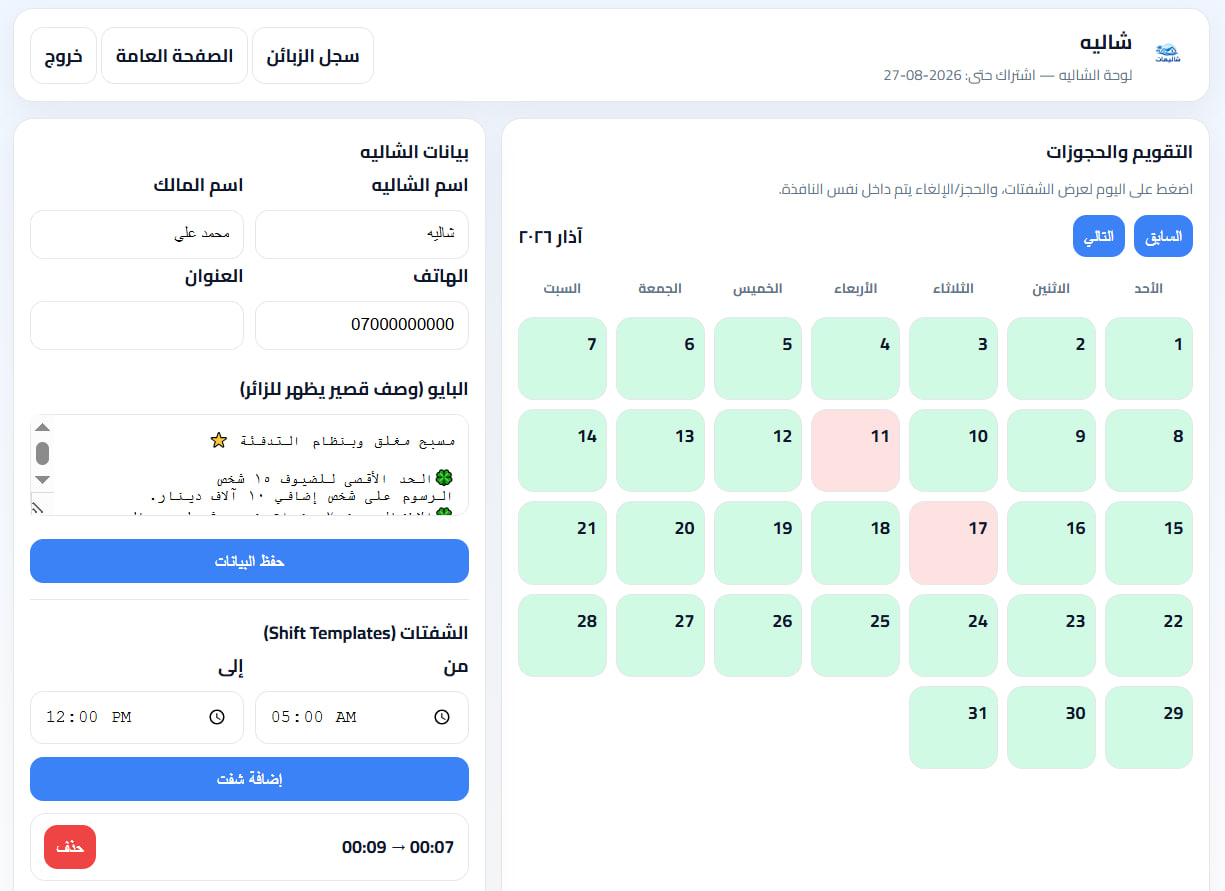Image resolution: width=1225 pixels, height=891 pixels.
Task: Open سجل الزبائن customer log
Action: pos(313,55)
